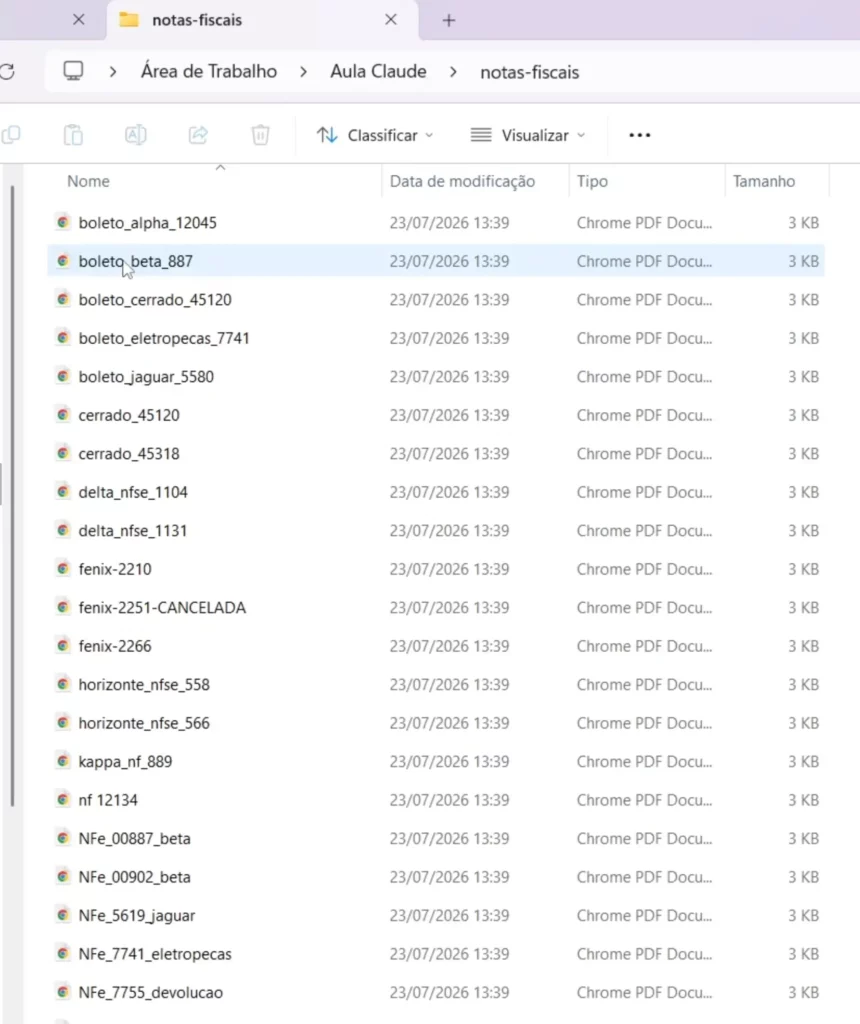Click the Refresh icon beside the address bar
The image size is (860, 1024).
click(7, 72)
